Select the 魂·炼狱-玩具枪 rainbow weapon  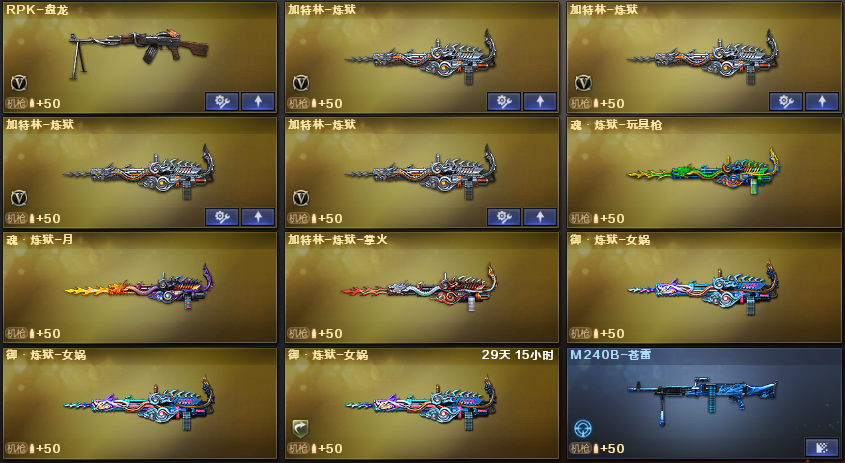pyautogui.click(x=703, y=171)
